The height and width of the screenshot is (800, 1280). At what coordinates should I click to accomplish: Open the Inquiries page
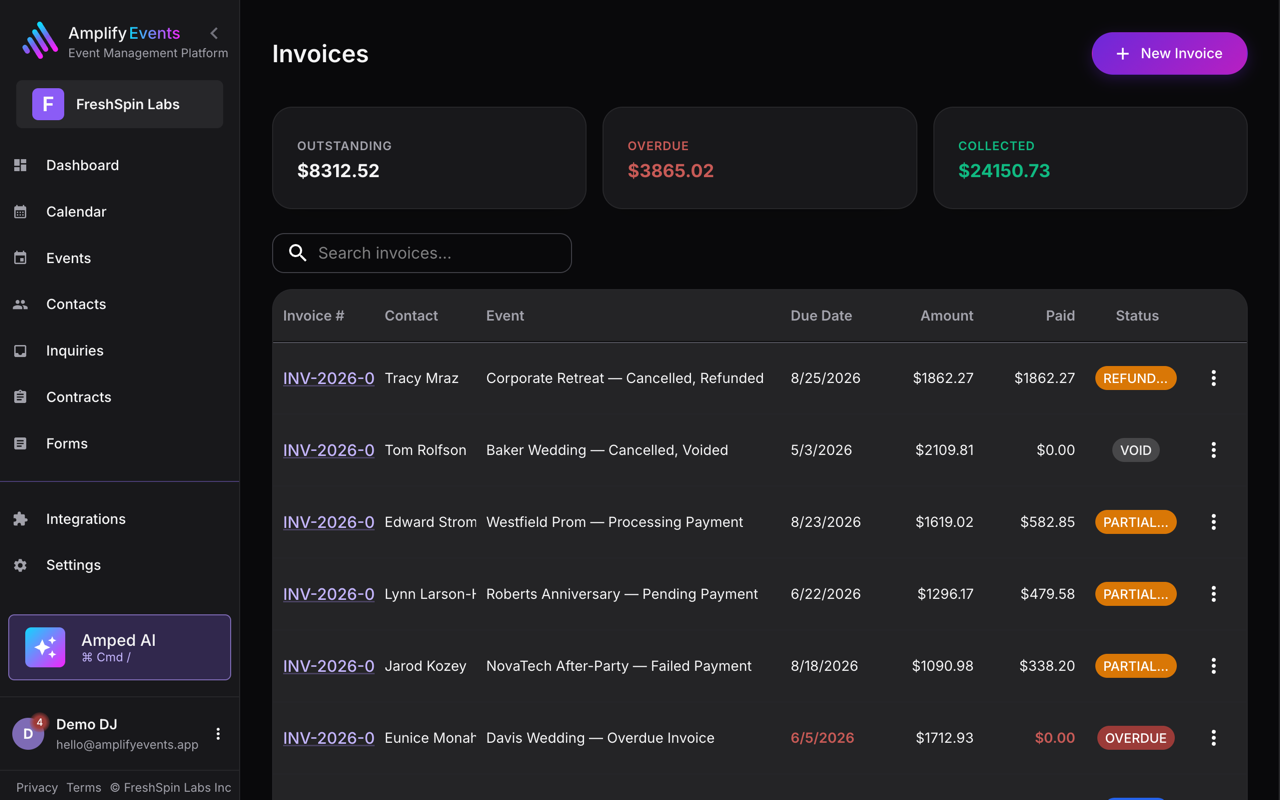pyautogui.click(x=119, y=351)
